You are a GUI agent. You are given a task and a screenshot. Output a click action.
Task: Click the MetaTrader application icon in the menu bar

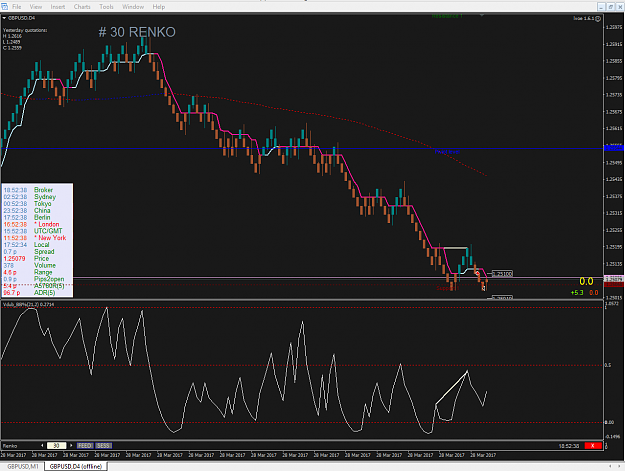tap(4, 6)
